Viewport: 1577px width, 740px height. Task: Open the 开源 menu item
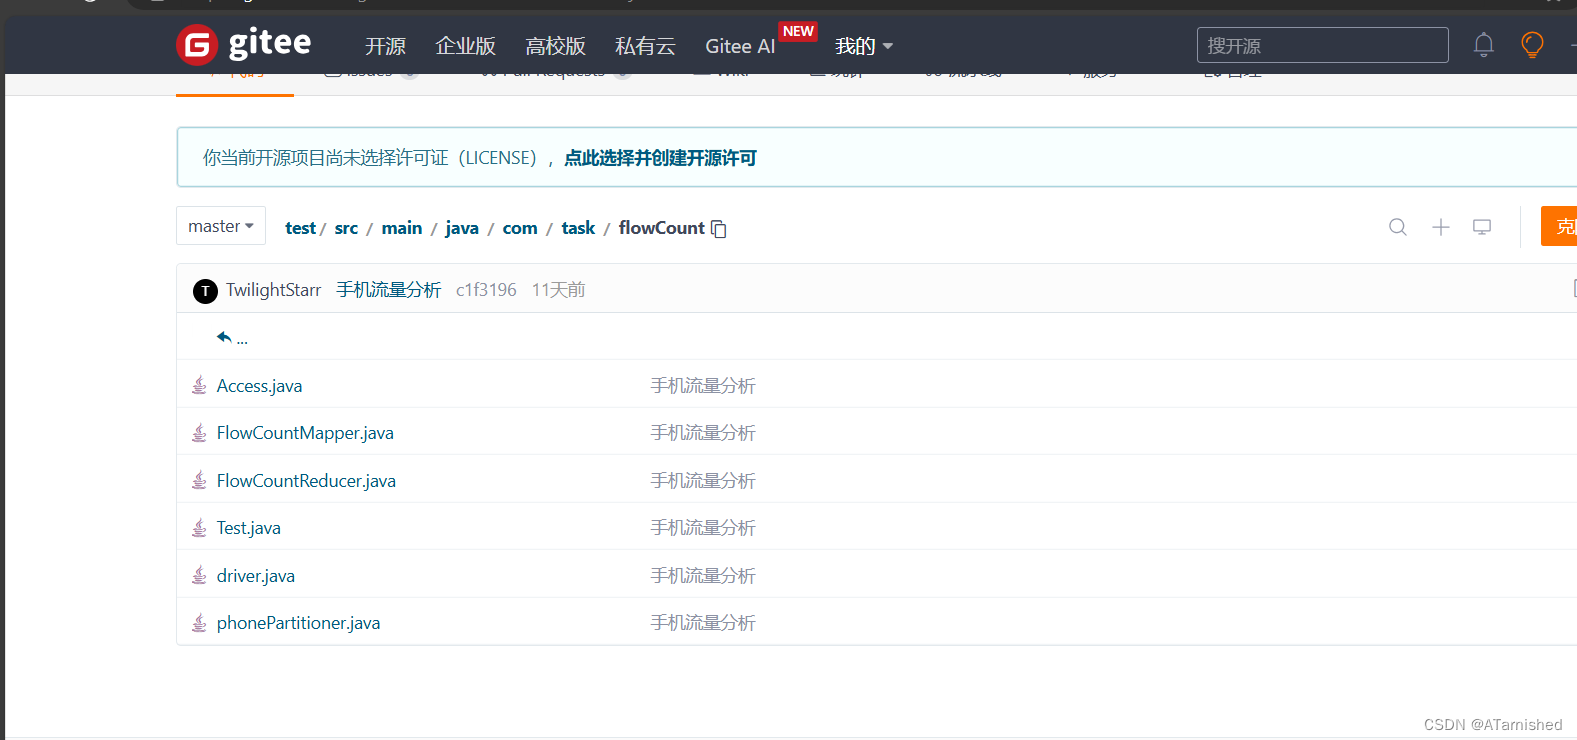click(x=385, y=46)
